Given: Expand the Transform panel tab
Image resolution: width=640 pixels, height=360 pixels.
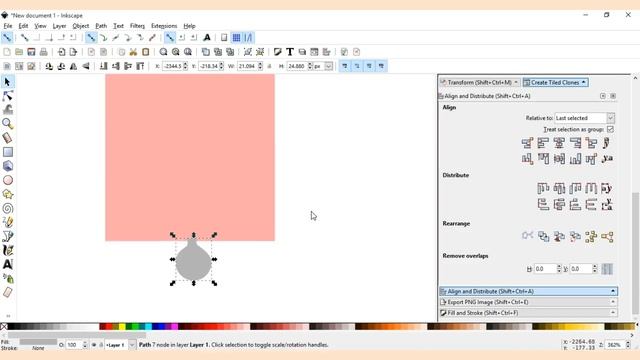Looking at the screenshot, I should pos(479,82).
